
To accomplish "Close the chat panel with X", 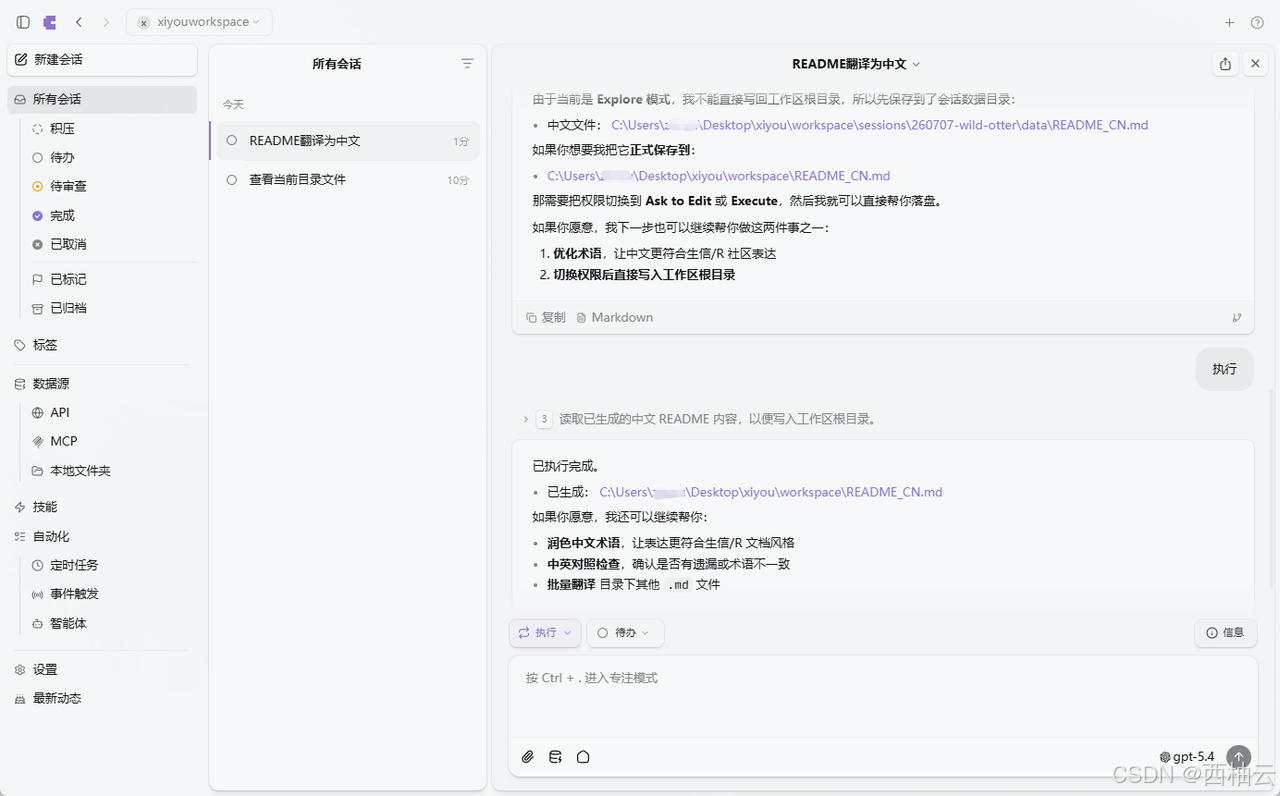I will click(1256, 64).
